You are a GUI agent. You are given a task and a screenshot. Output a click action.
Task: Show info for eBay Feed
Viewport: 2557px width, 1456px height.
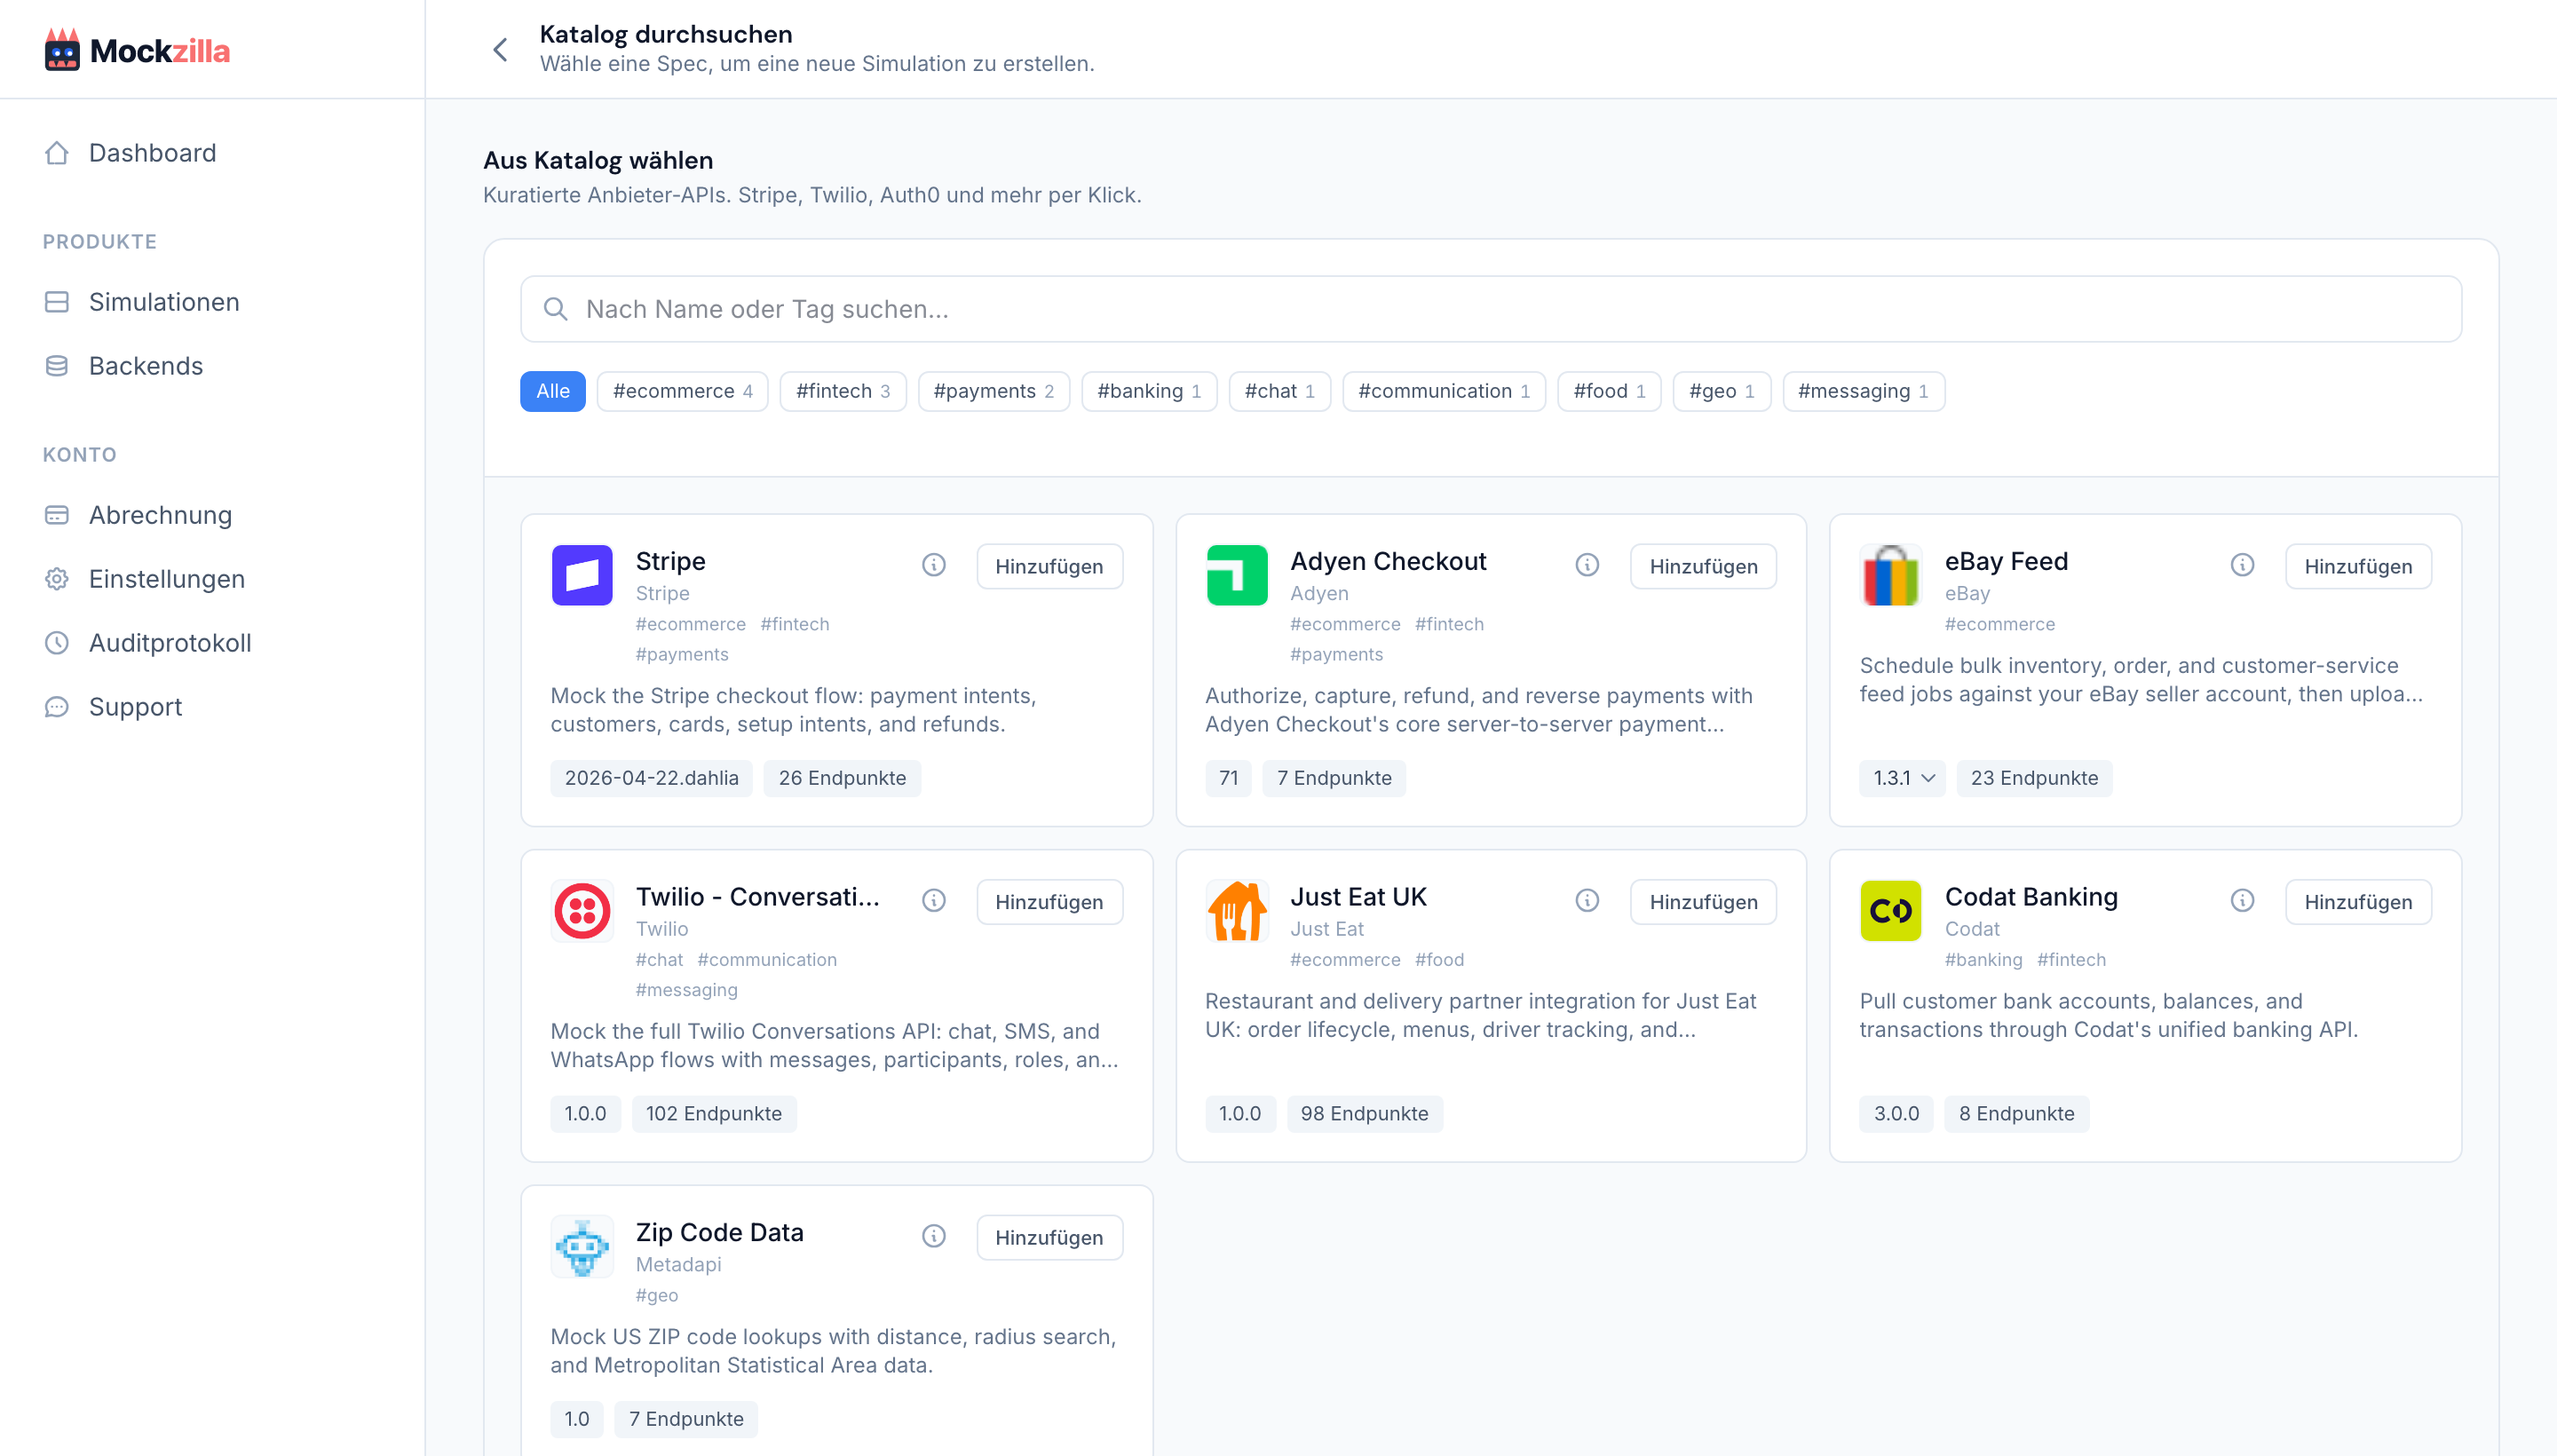click(x=2242, y=565)
